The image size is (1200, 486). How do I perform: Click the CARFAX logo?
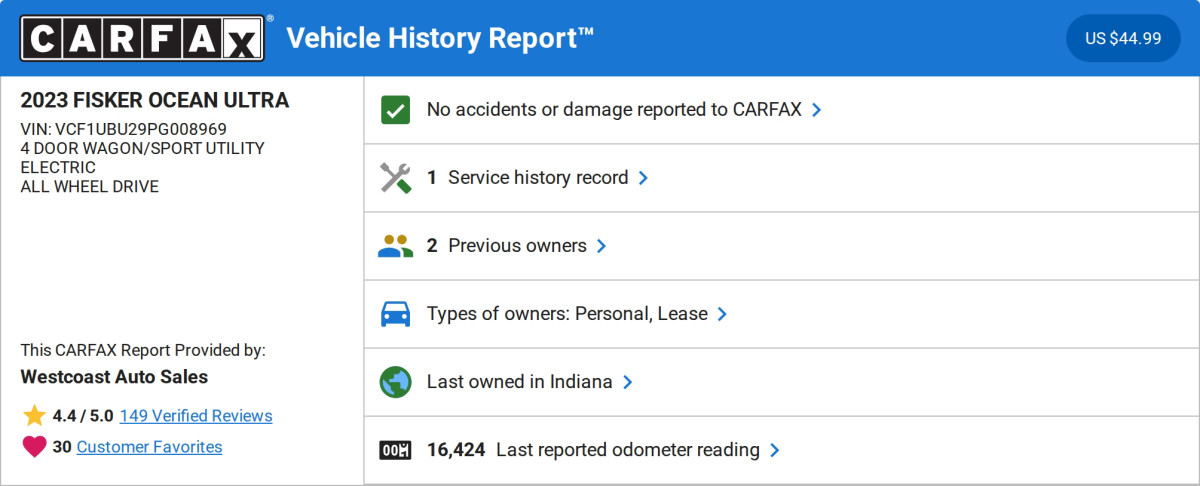tap(143, 38)
